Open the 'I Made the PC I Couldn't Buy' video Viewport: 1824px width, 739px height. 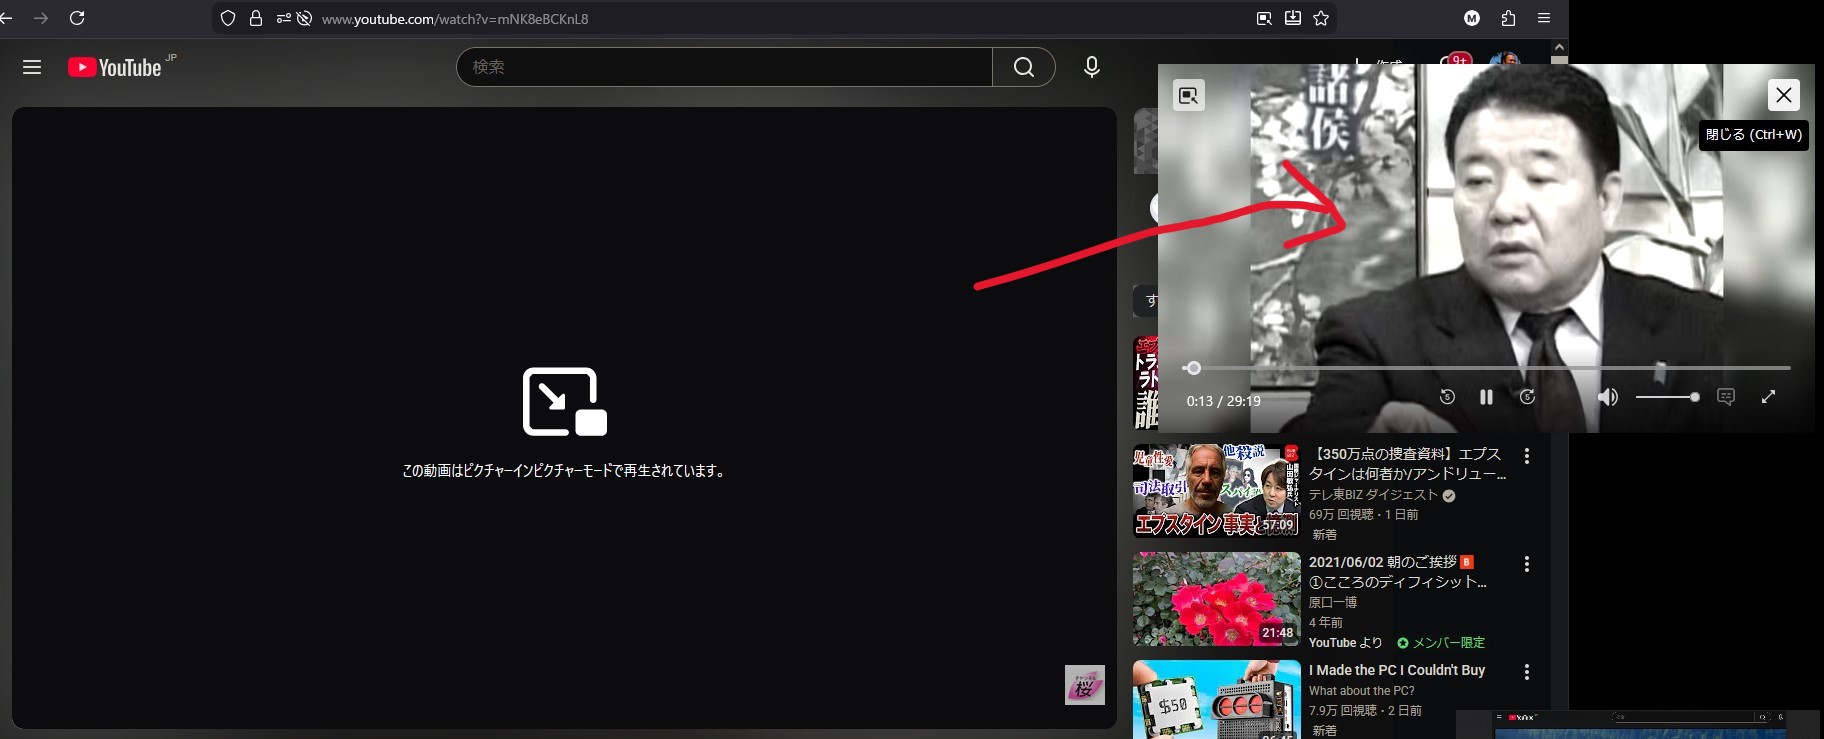[x=1396, y=670]
